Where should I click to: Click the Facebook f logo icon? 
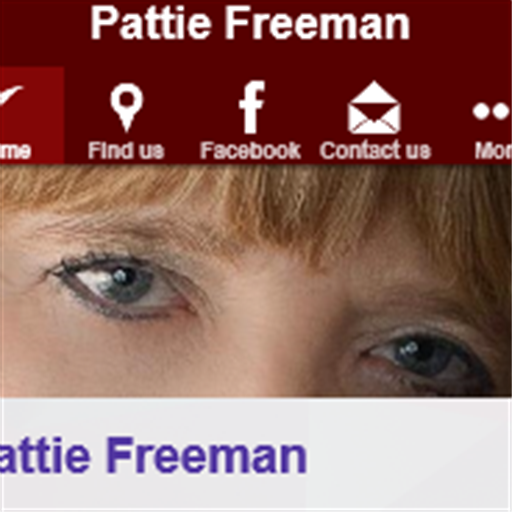252,107
